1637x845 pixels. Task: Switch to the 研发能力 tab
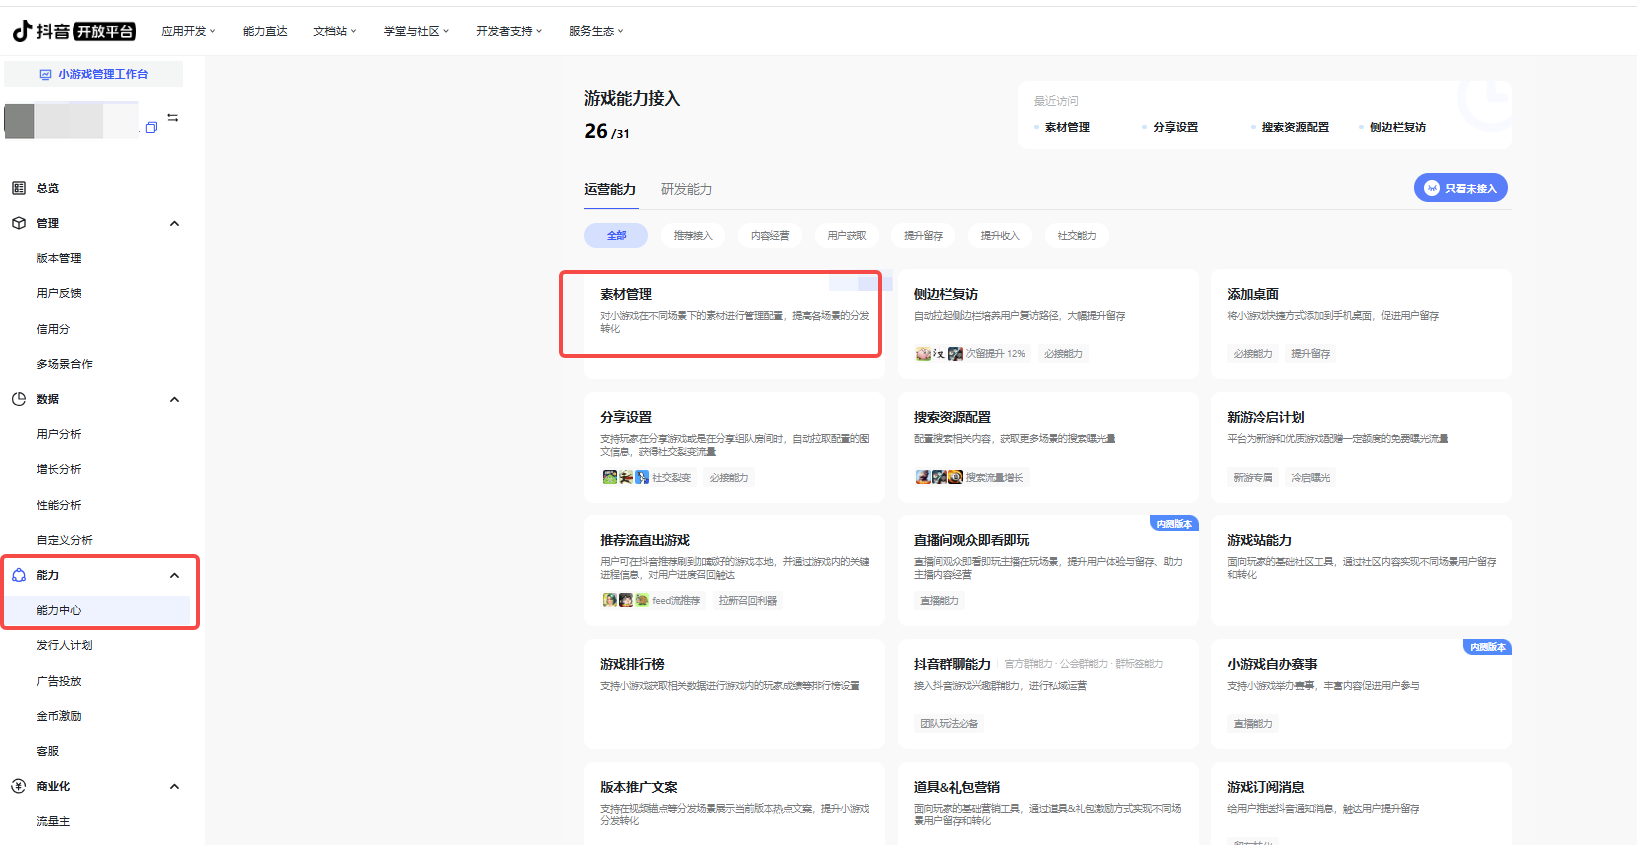point(686,189)
